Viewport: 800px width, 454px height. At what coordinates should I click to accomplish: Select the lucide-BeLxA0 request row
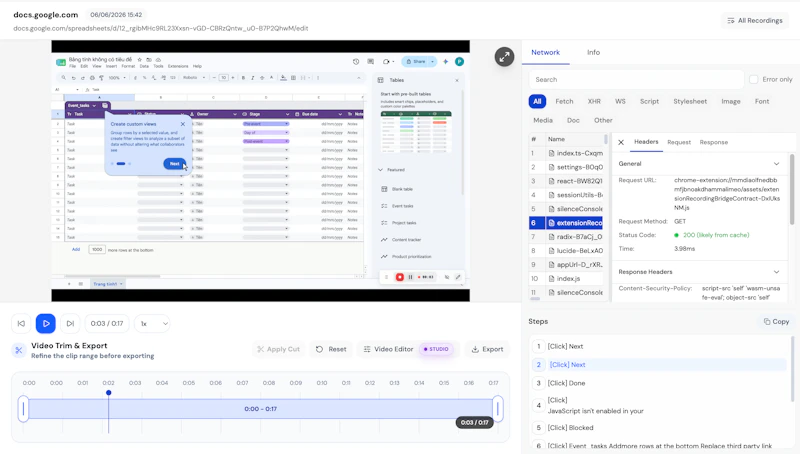tap(566, 250)
